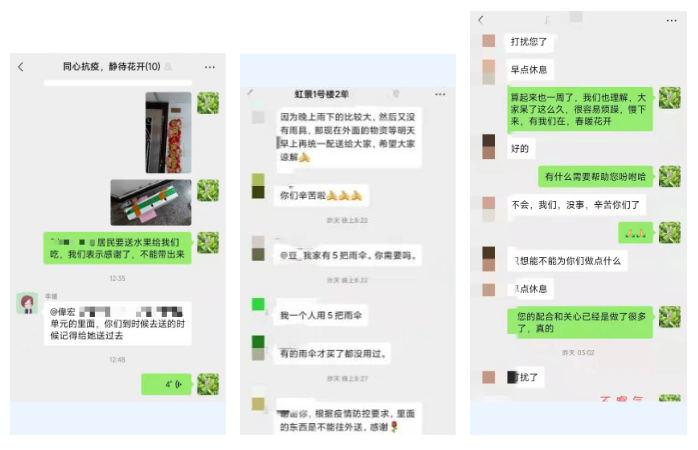698x450 pixels.
Task: View the photo of the boxes on the floor
Action: (x=151, y=203)
